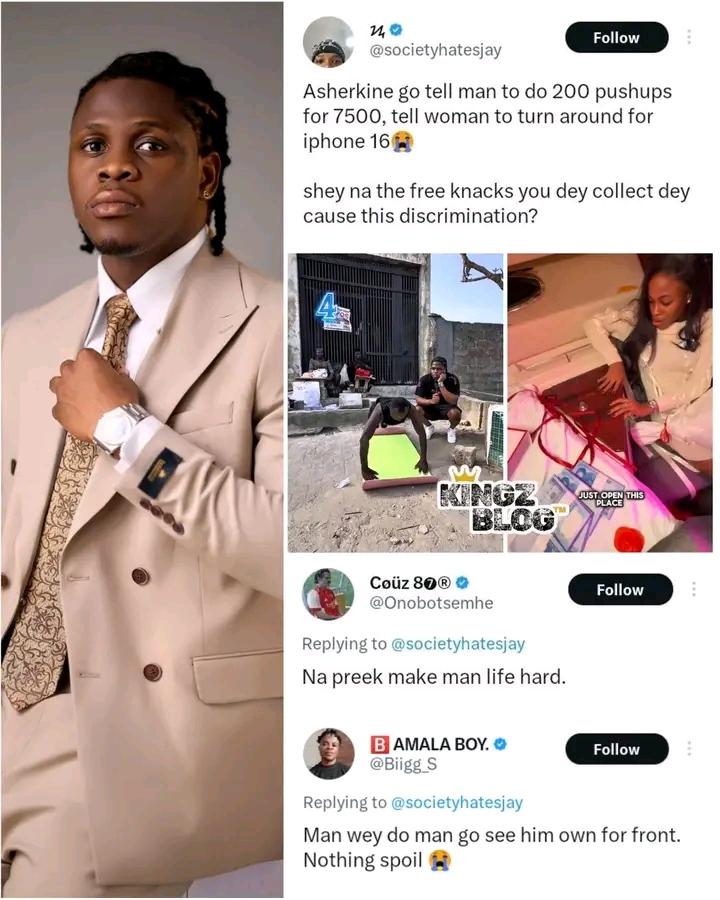
Task: Open @societyhatesjay link in Biigg_S reply
Action: click(x=456, y=802)
